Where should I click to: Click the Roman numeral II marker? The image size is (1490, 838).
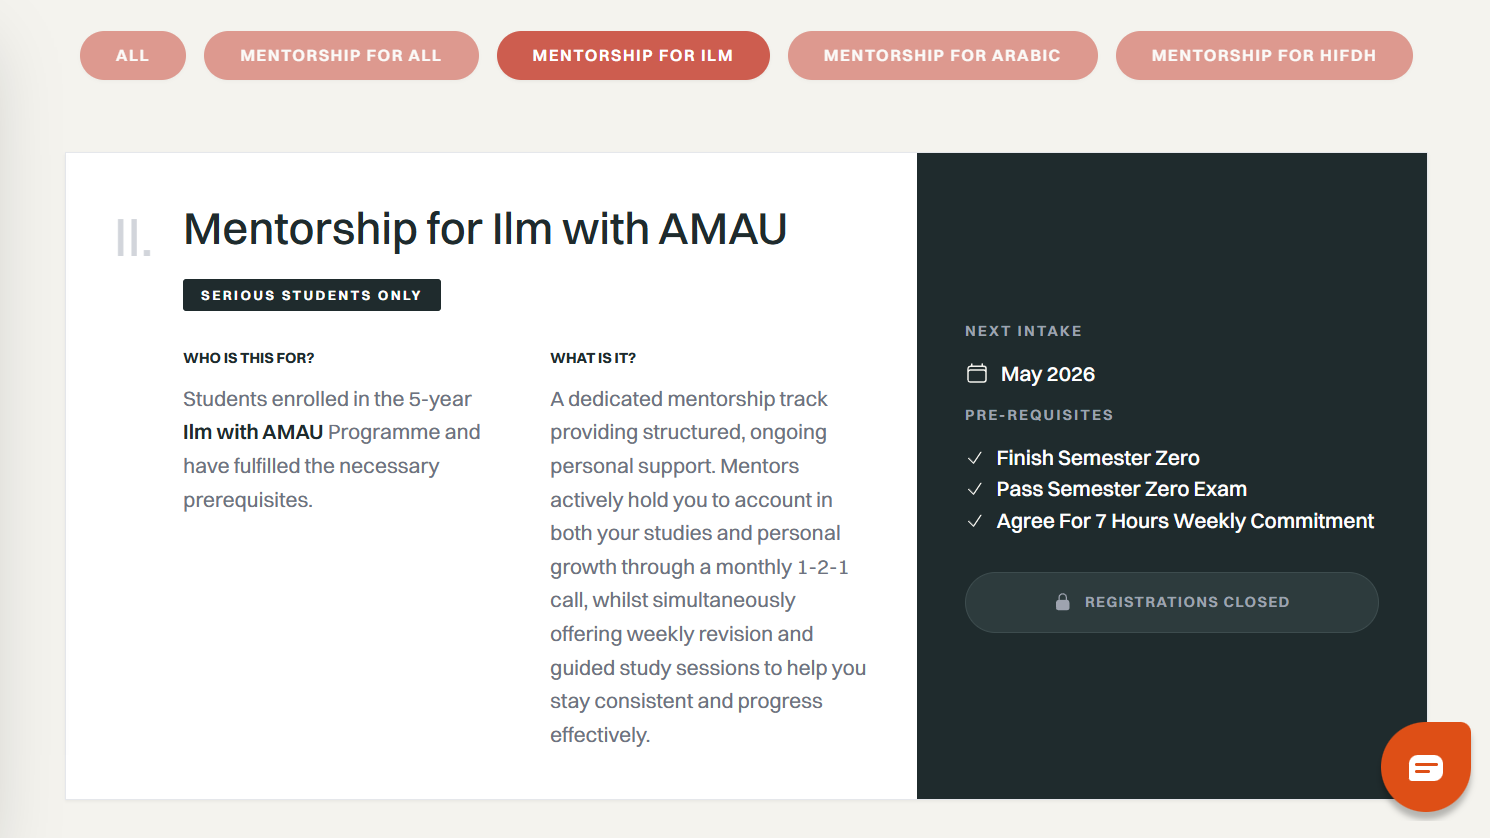[x=133, y=238]
